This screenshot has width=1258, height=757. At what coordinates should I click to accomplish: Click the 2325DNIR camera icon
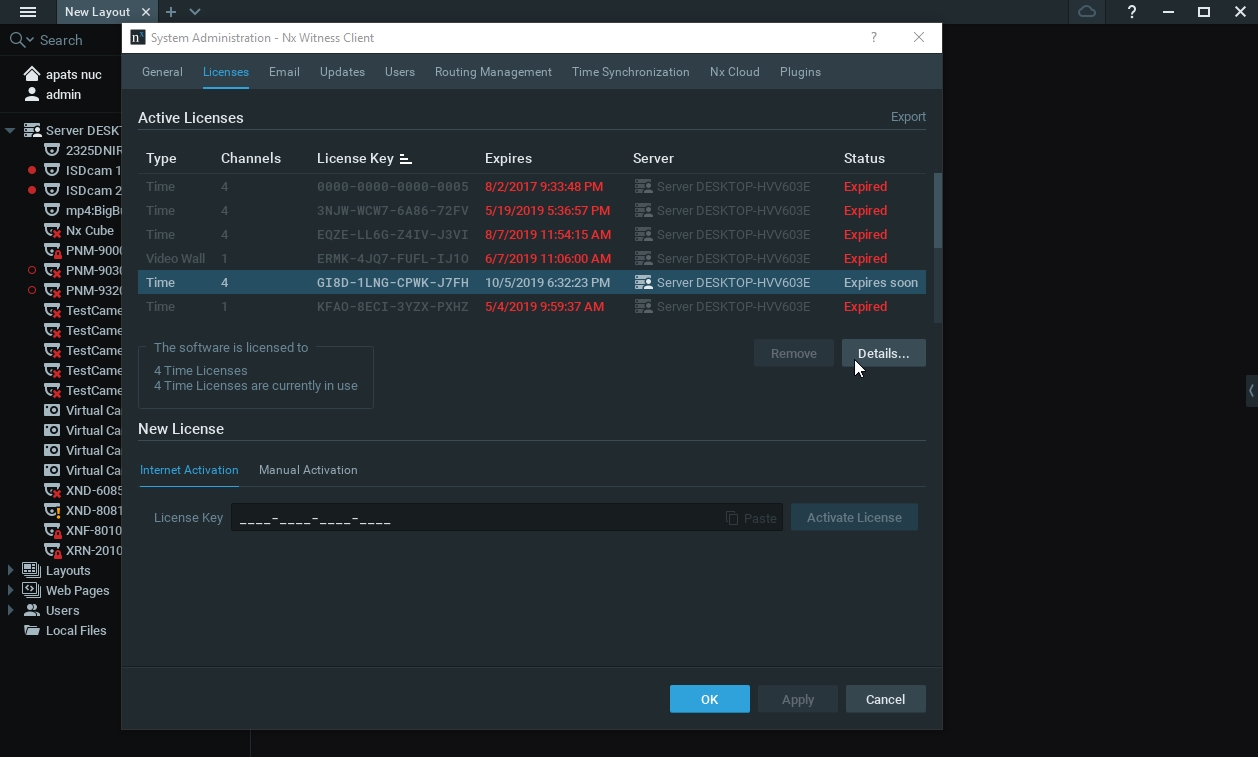[x=52, y=150]
